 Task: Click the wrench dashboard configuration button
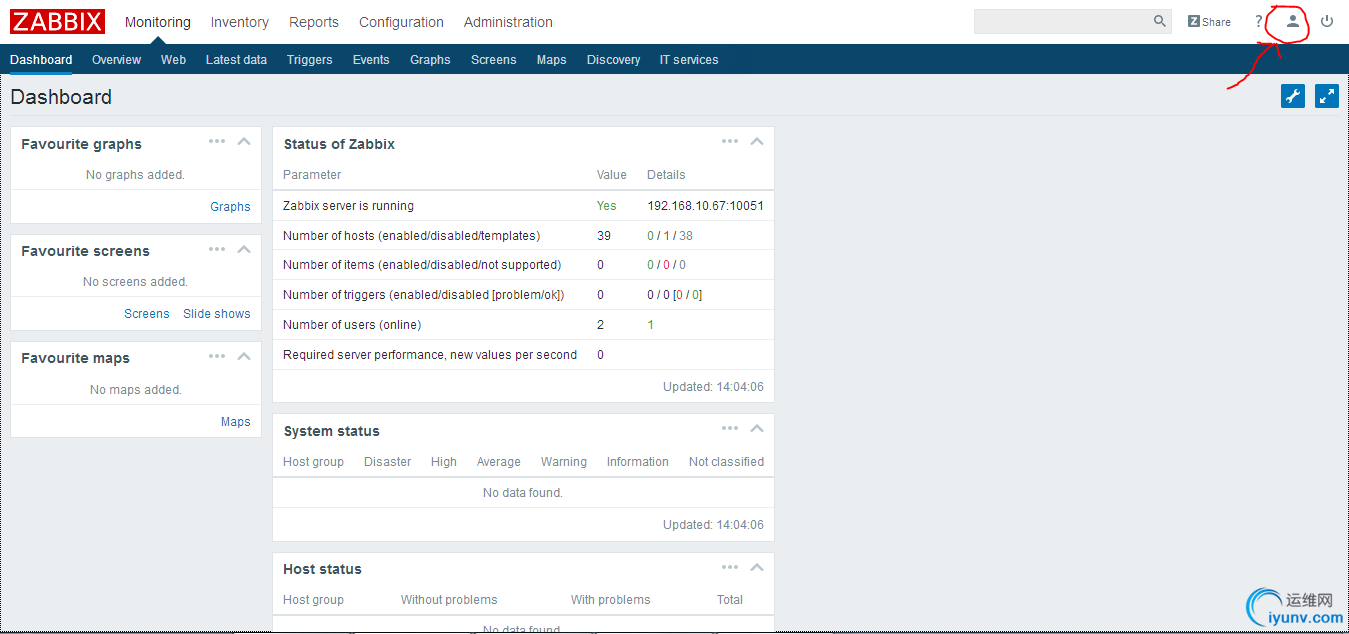1293,96
